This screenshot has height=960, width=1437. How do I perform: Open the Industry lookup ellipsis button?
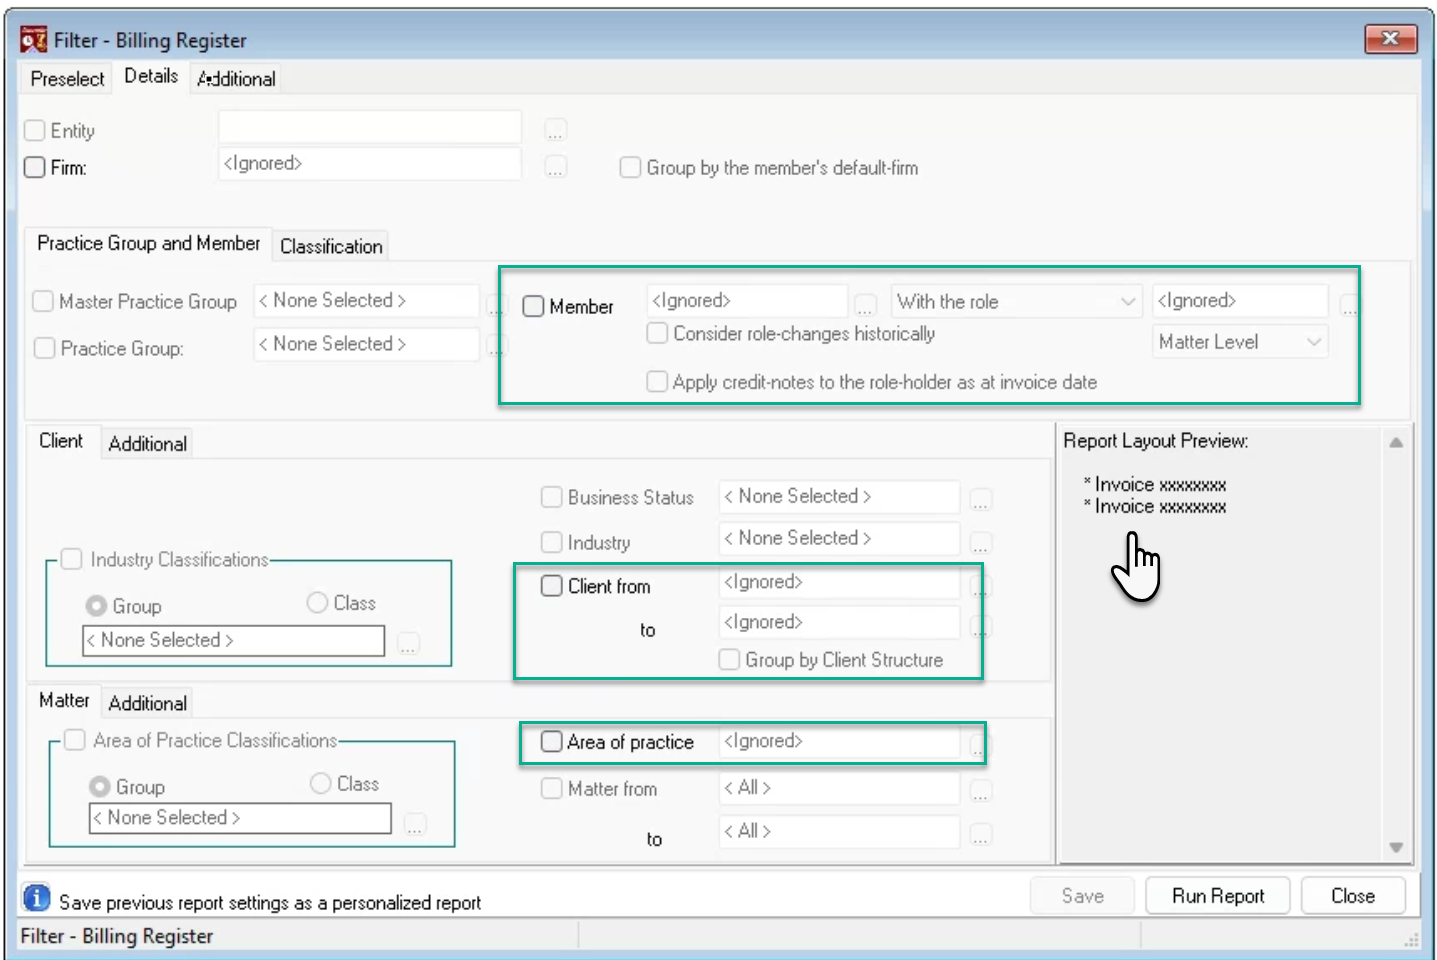pos(981,543)
